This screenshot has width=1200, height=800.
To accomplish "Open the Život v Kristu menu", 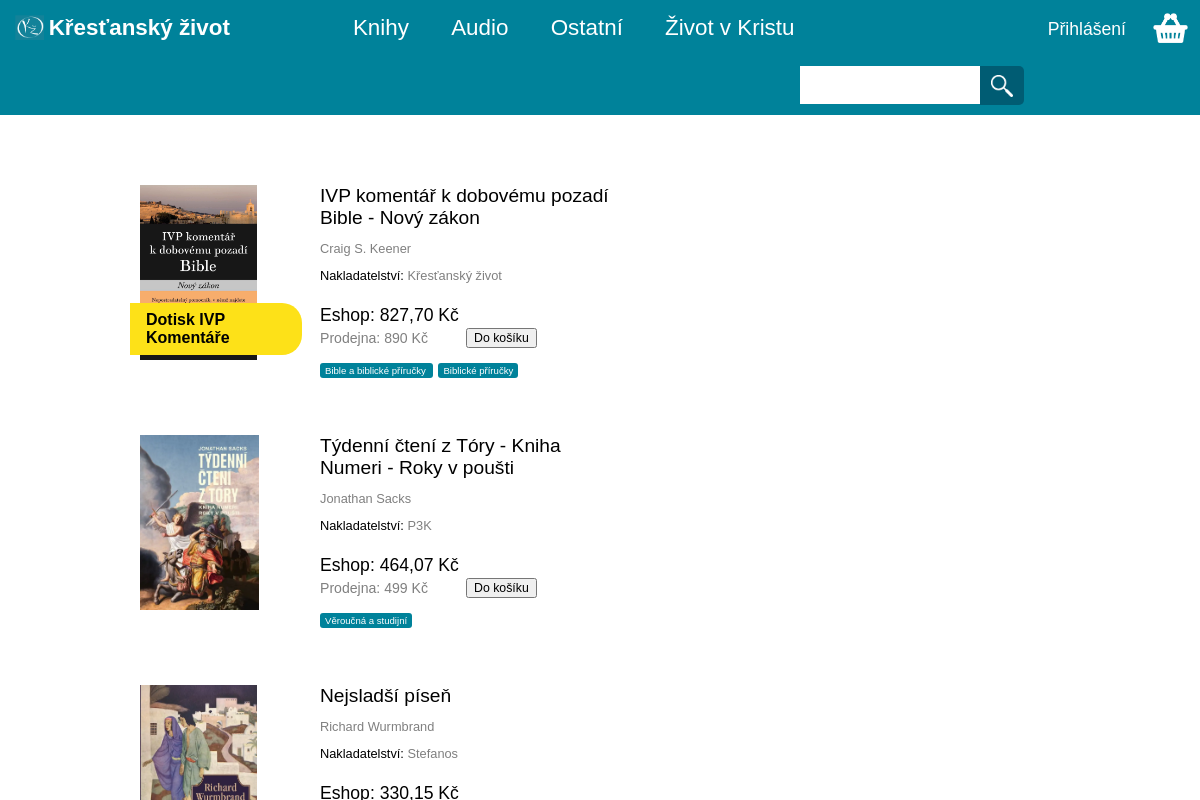I will pos(730,28).
